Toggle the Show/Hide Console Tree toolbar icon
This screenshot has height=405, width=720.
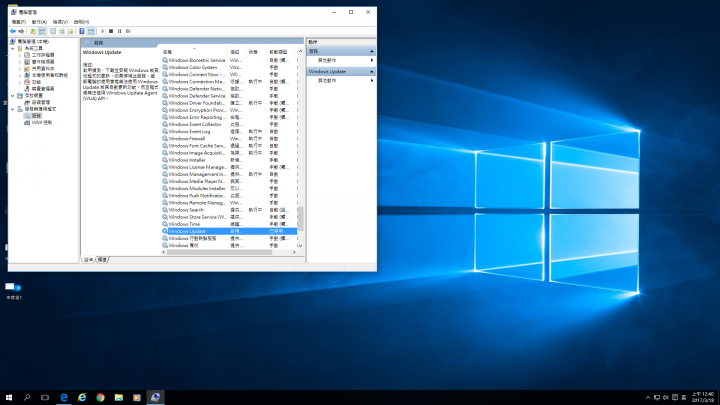42,31
